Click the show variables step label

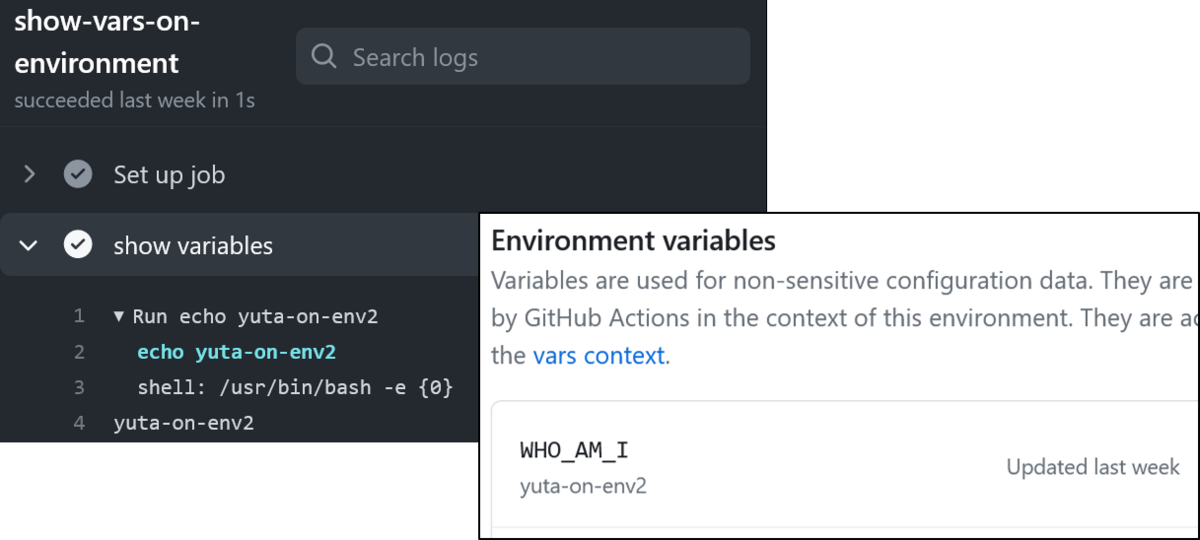[193, 246]
